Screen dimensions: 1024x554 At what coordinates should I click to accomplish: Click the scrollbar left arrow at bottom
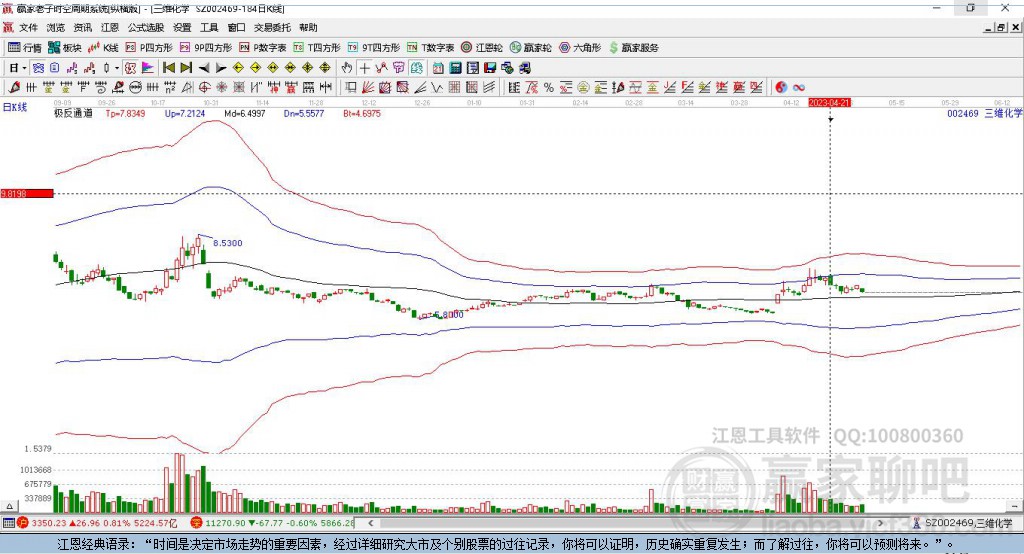tap(371, 523)
